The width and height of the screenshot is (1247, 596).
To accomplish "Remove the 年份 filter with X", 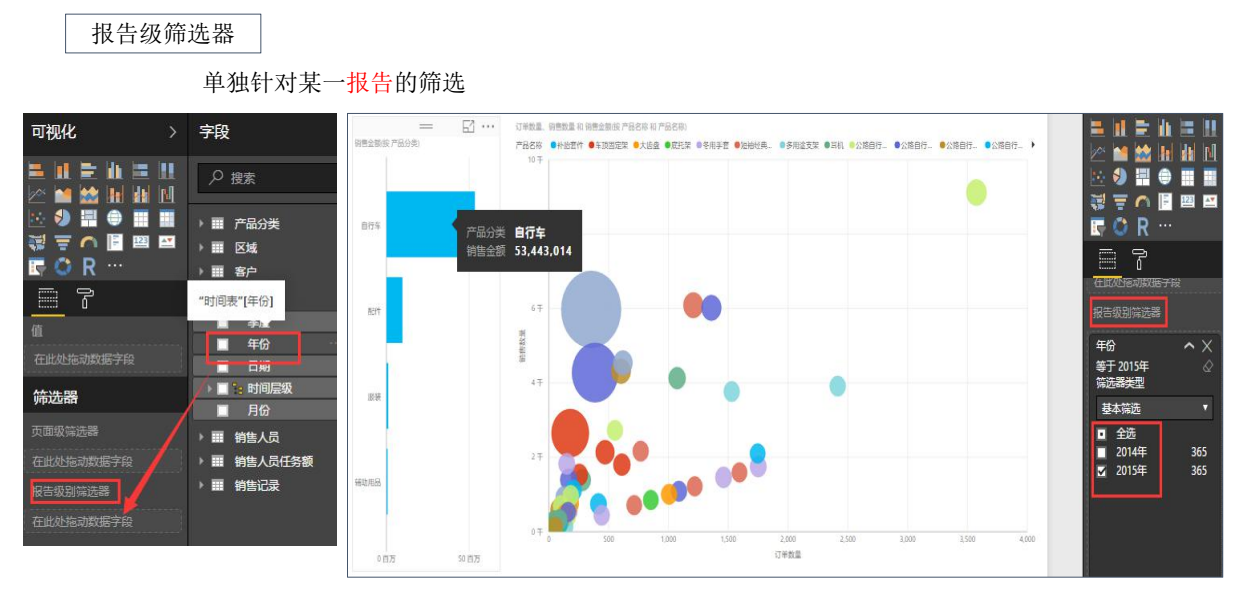I will [x=1207, y=346].
